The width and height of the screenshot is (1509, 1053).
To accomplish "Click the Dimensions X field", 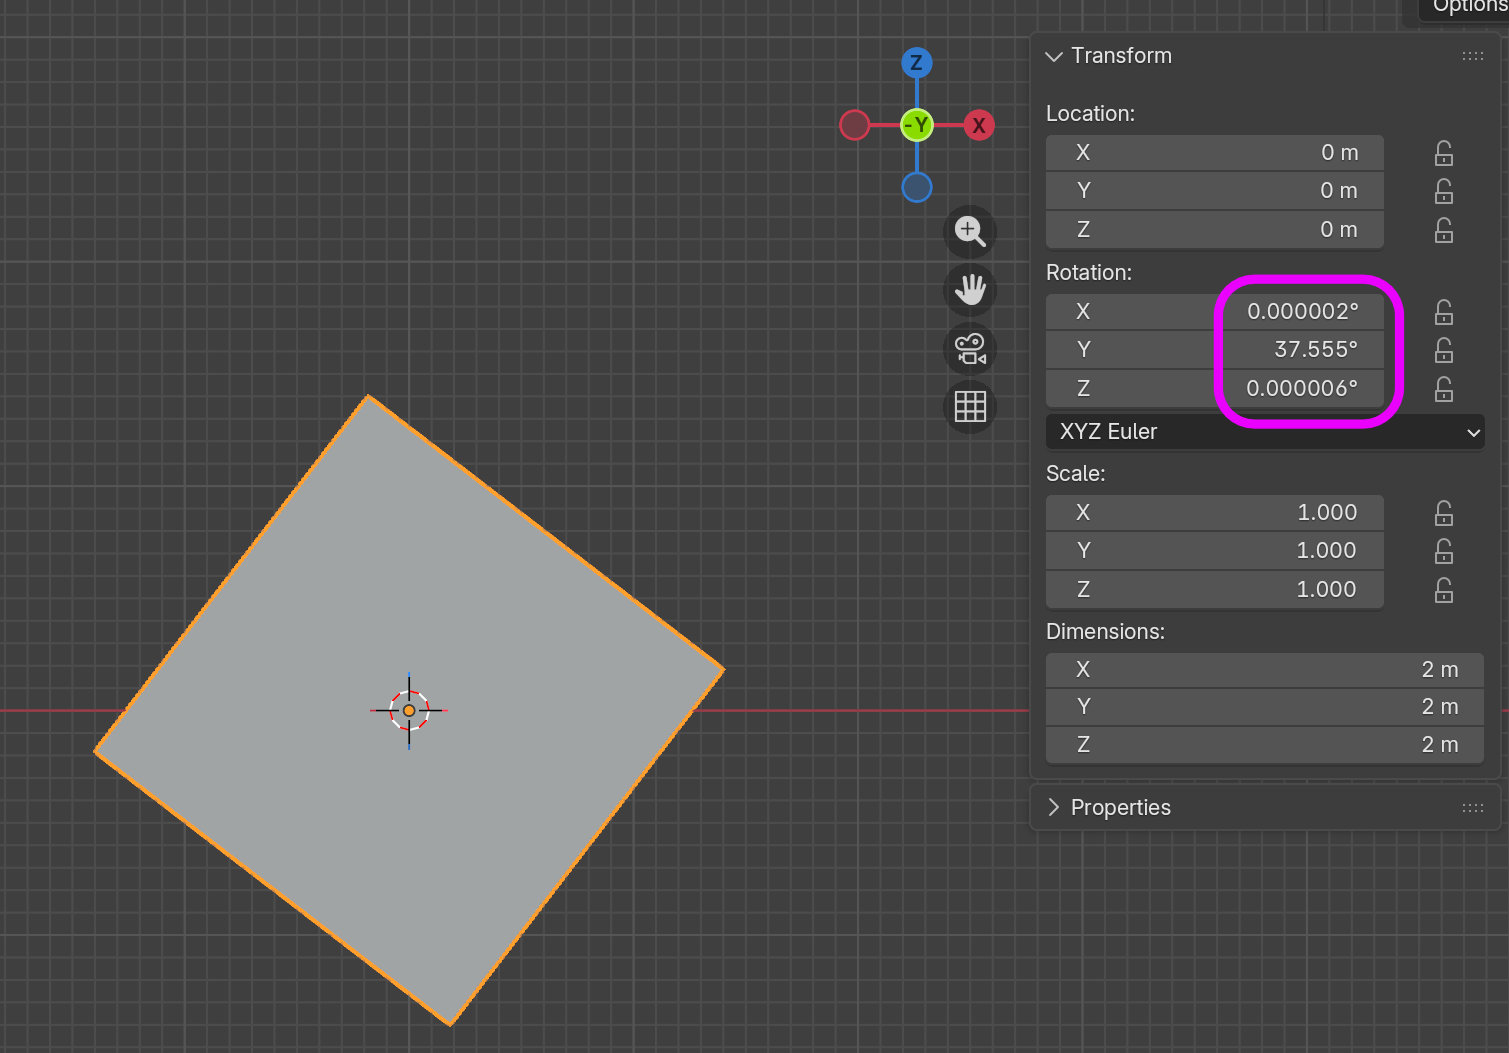I will pyautogui.click(x=1265, y=670).
